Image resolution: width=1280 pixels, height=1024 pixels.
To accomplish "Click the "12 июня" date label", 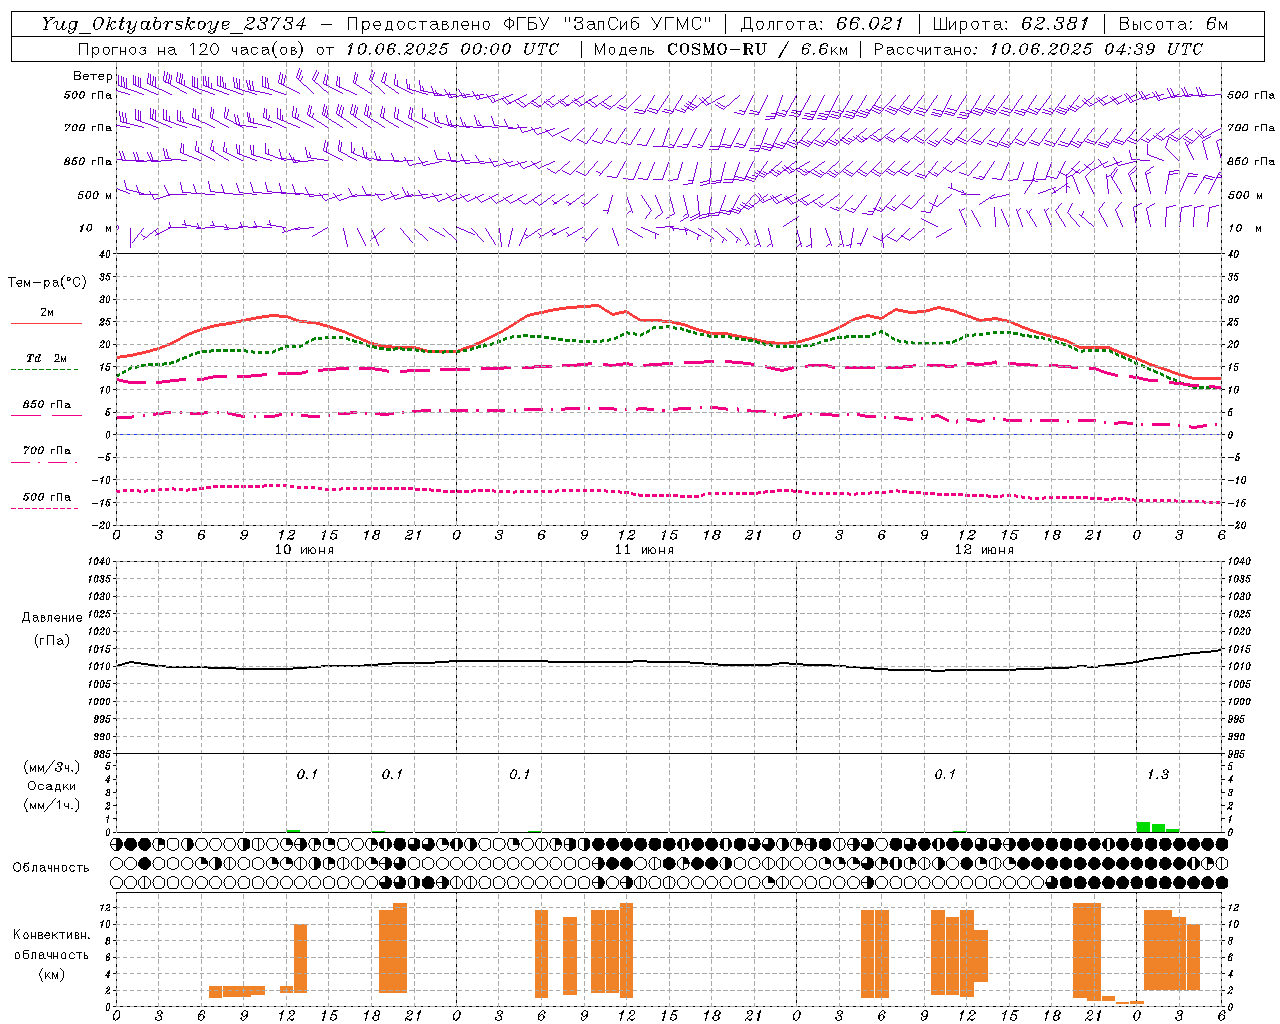I will (984, 550).
